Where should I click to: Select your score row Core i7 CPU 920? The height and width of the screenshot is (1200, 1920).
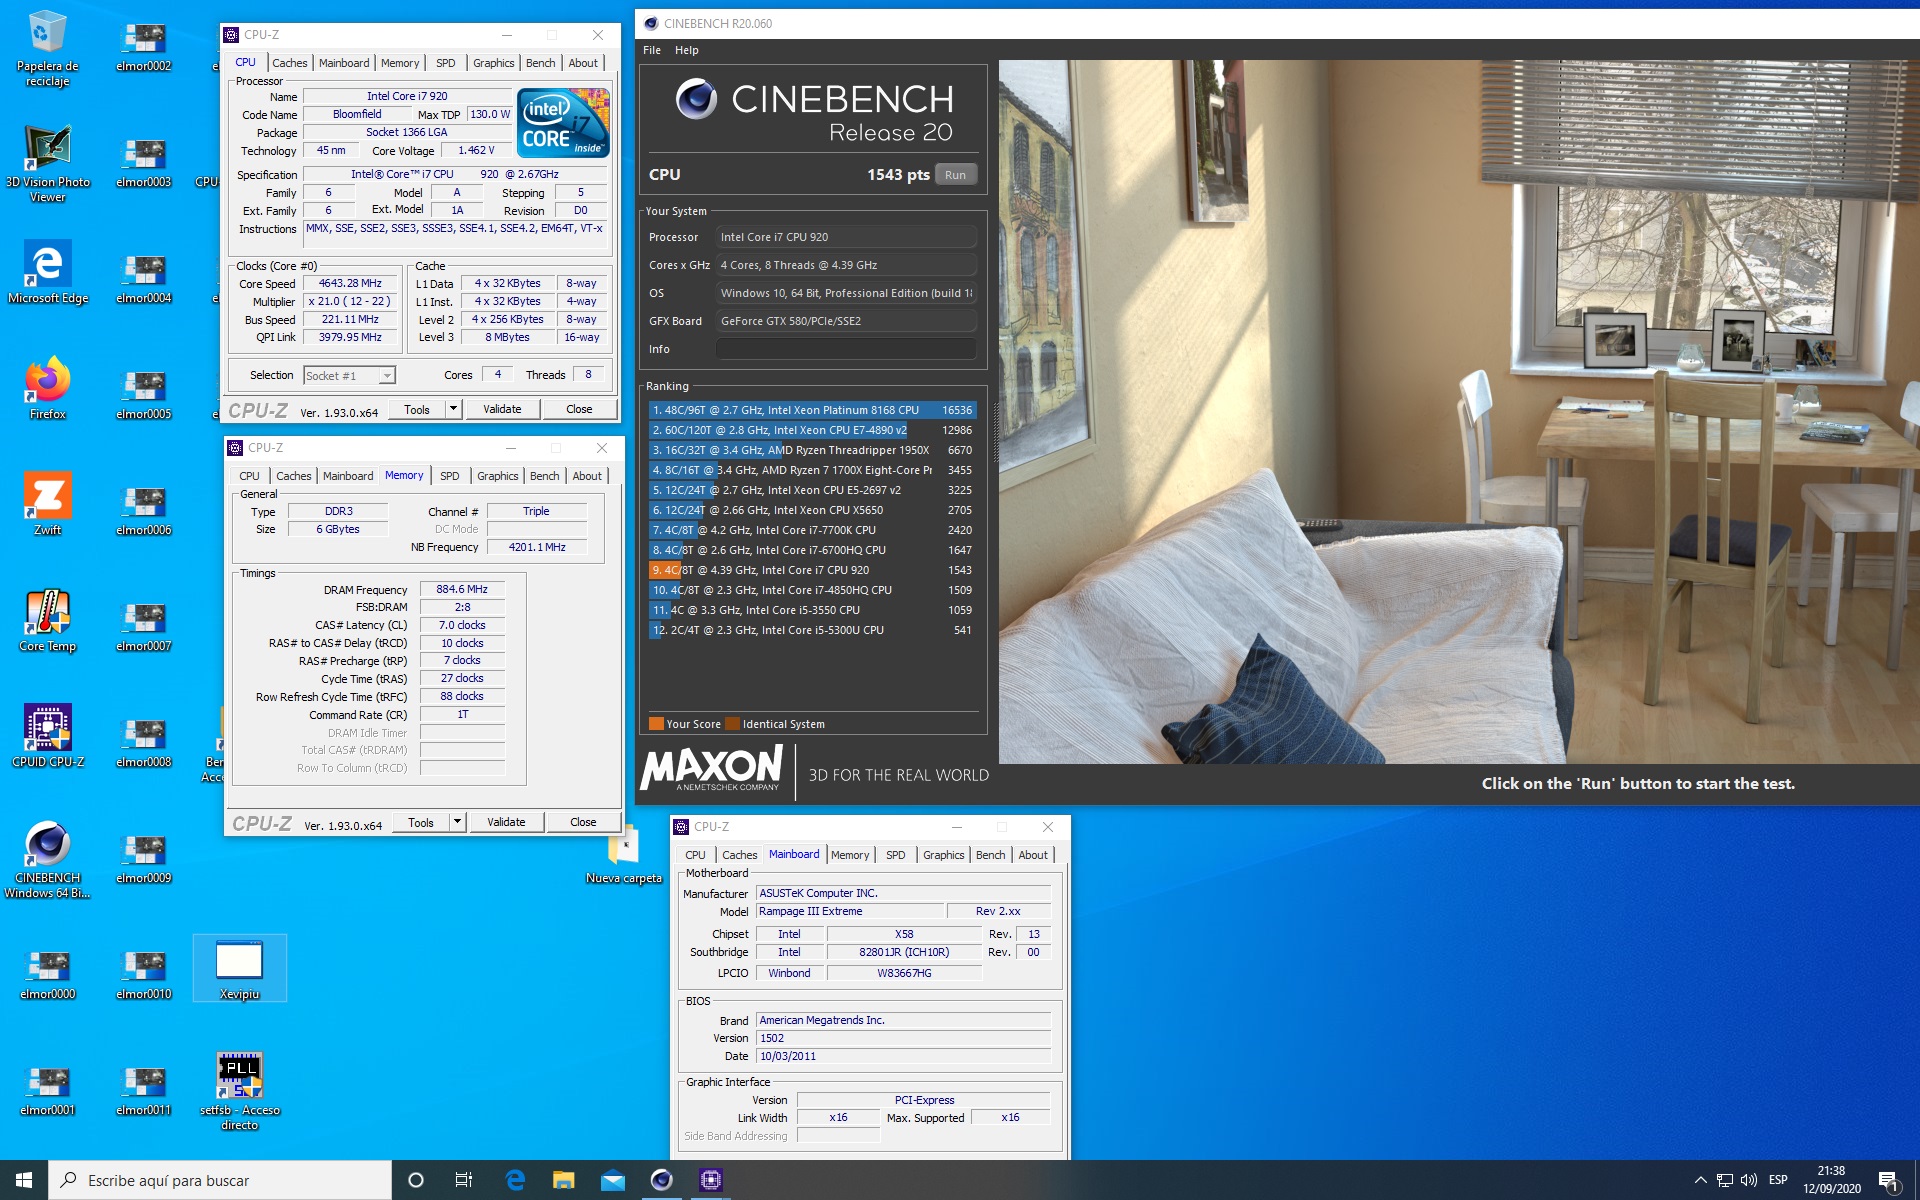point(812,570)
